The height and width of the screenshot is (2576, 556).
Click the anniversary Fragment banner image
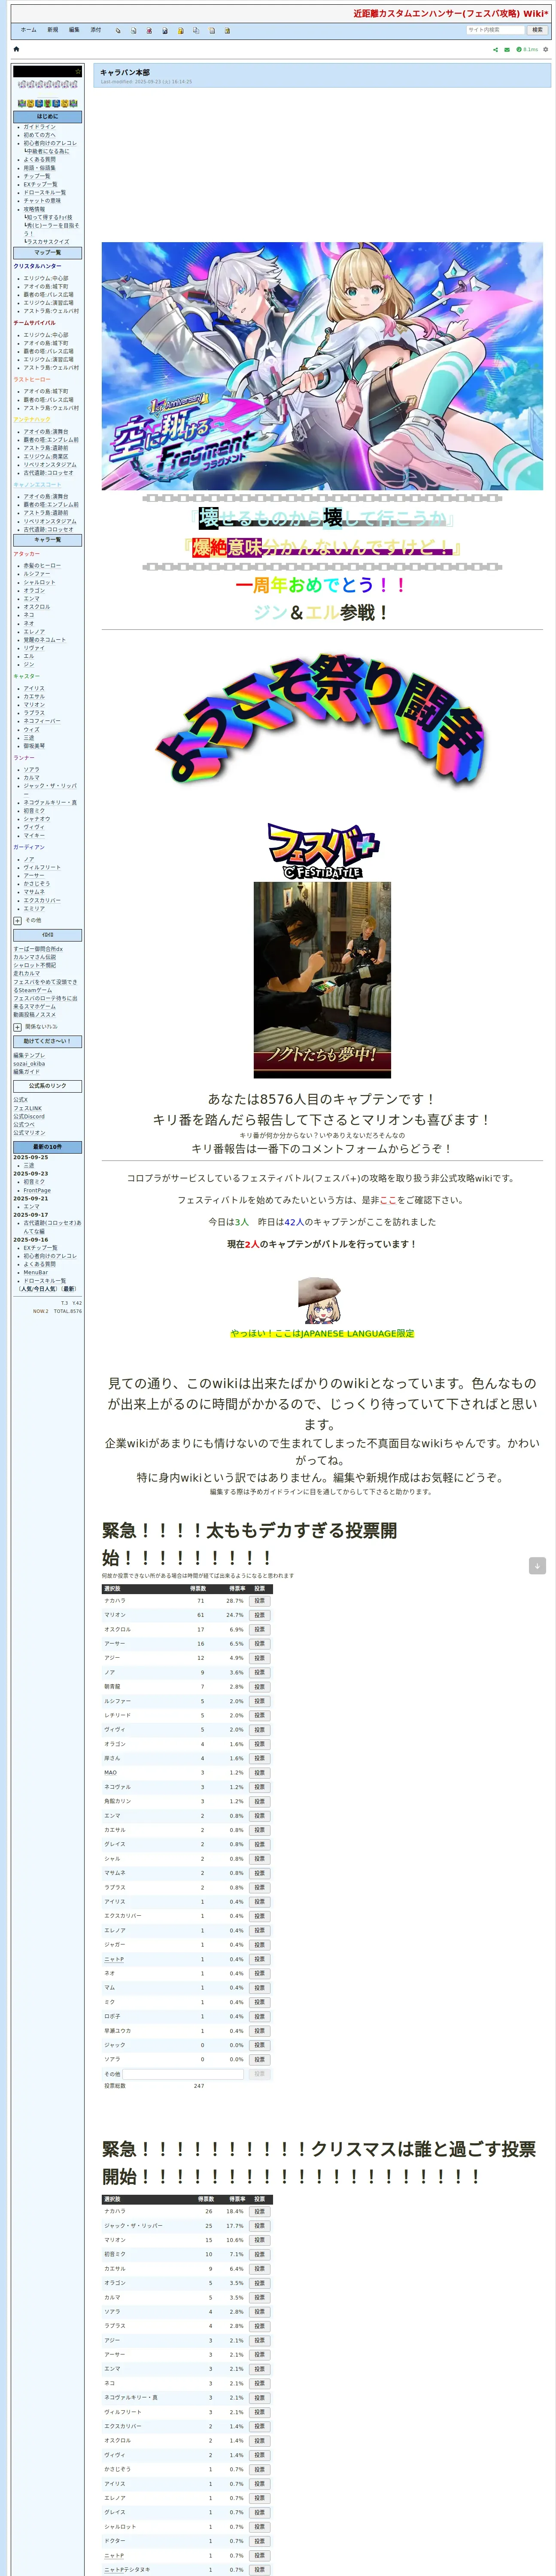(x=322, y=366)
